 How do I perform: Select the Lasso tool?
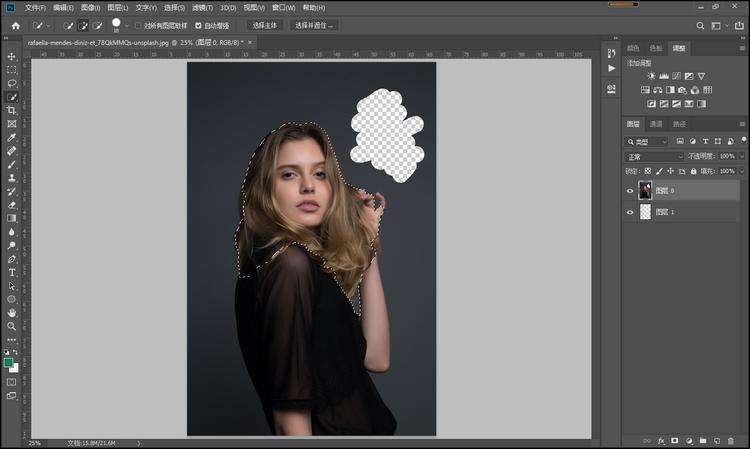pyautogui.click(x=12, y=84)
